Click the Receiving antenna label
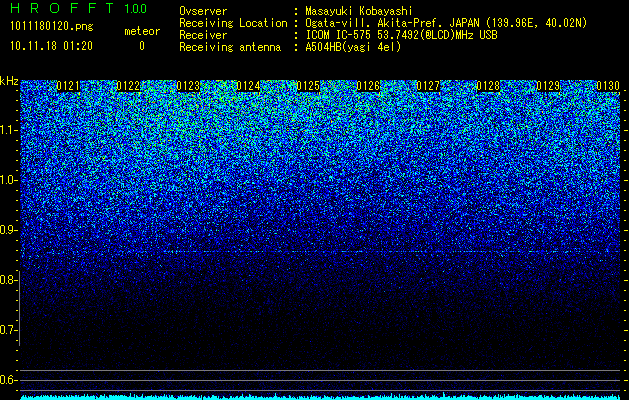 [x=230, y=47]
